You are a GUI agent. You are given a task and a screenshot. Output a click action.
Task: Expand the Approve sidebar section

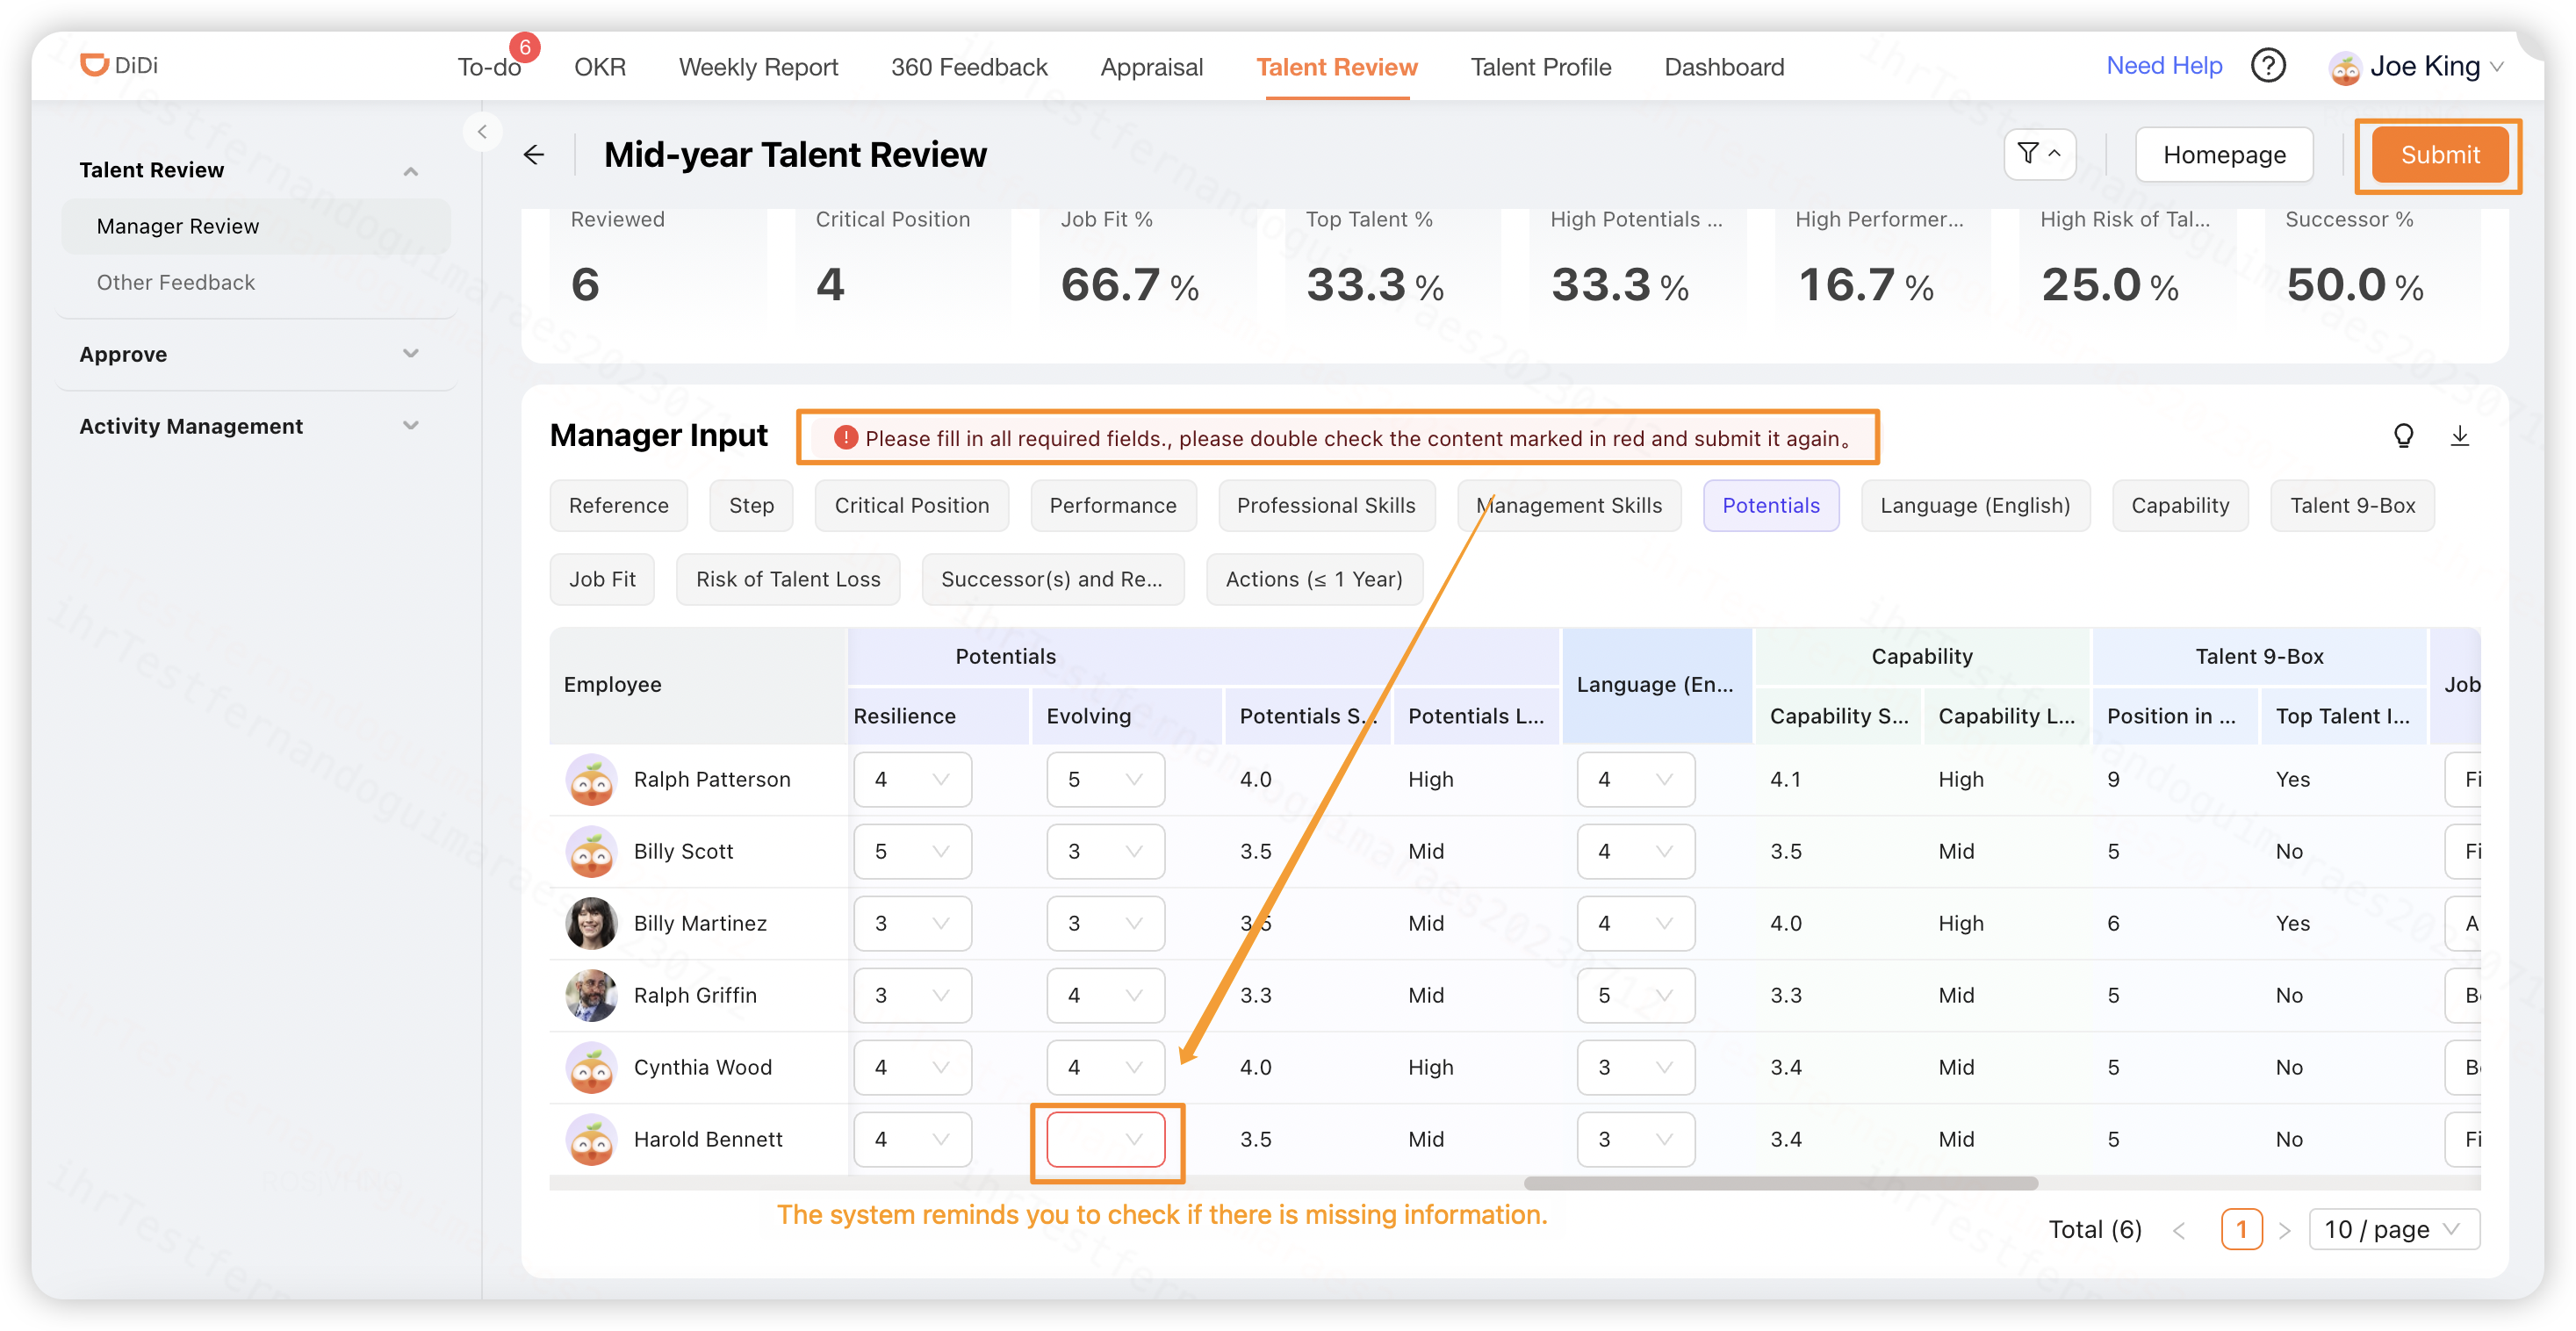[410, 354]
